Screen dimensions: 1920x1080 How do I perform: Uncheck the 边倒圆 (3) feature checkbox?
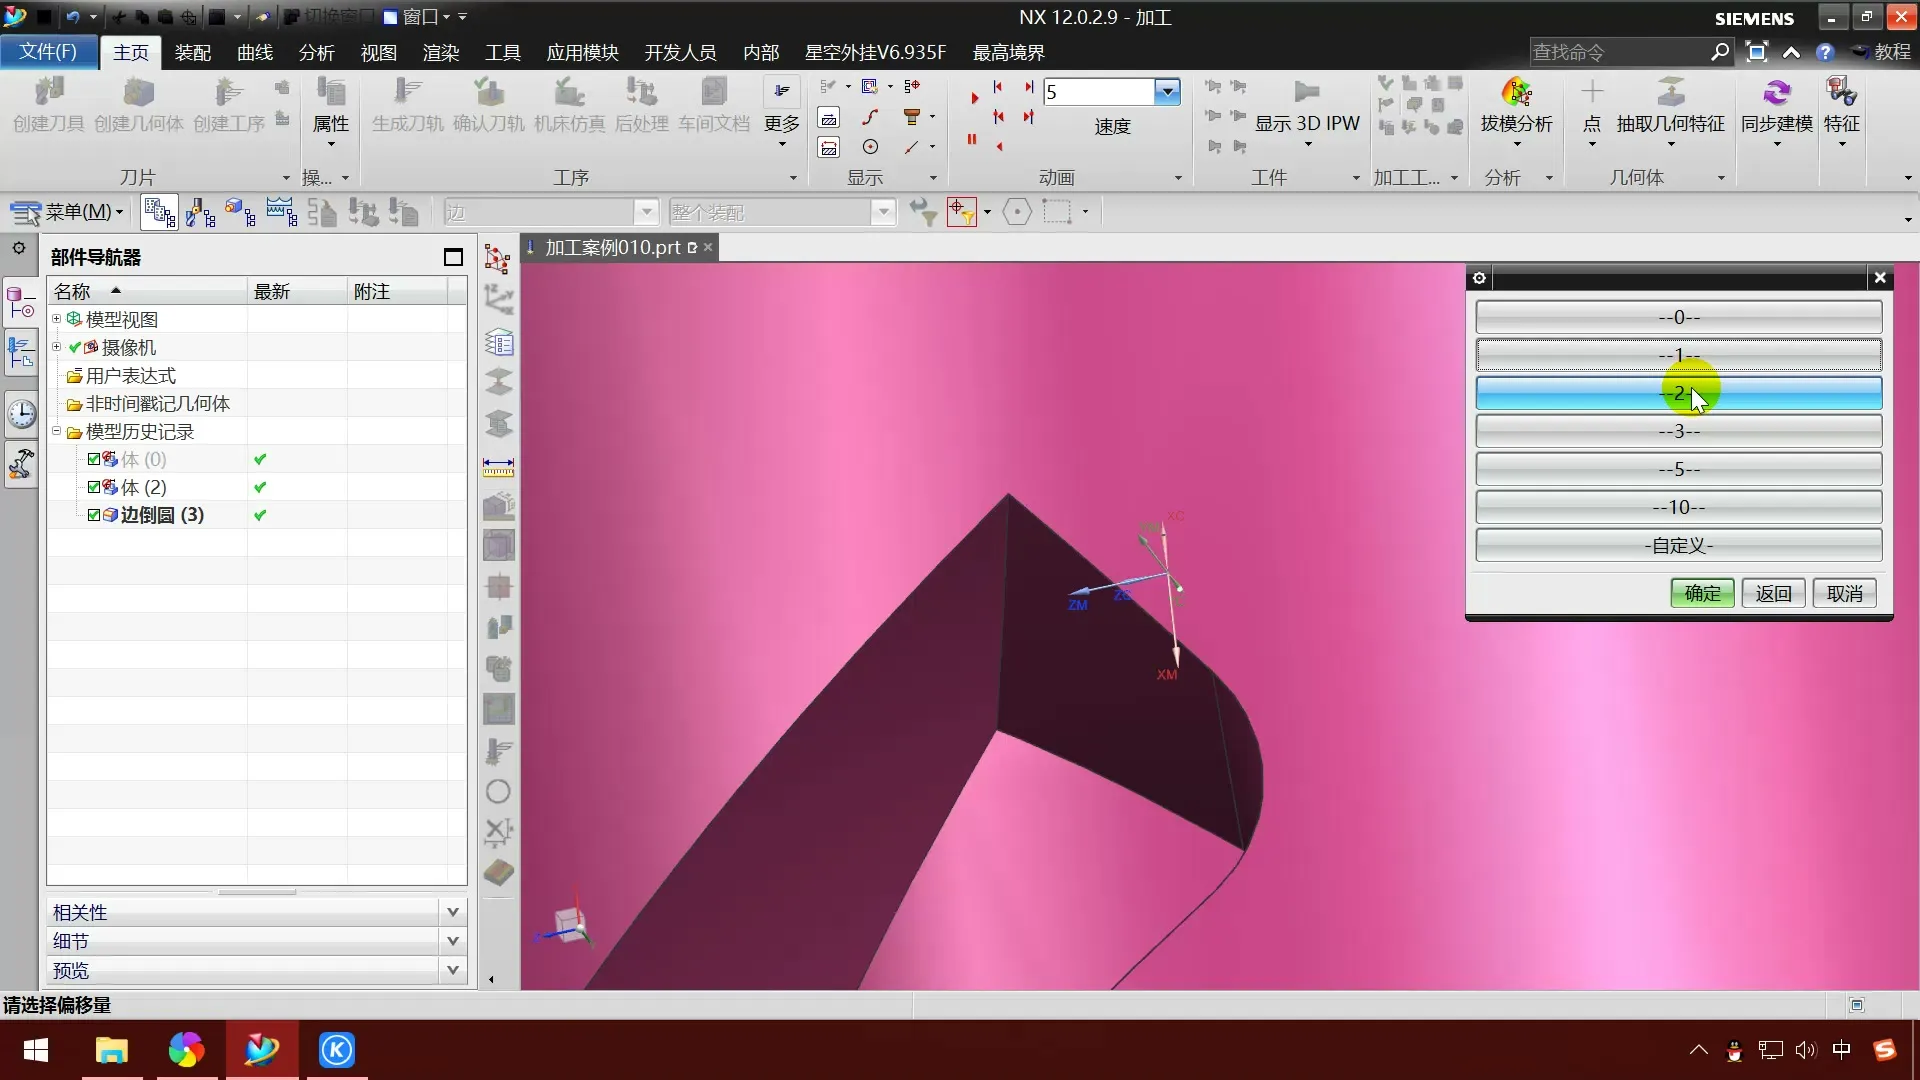click(x=94, y=515)
